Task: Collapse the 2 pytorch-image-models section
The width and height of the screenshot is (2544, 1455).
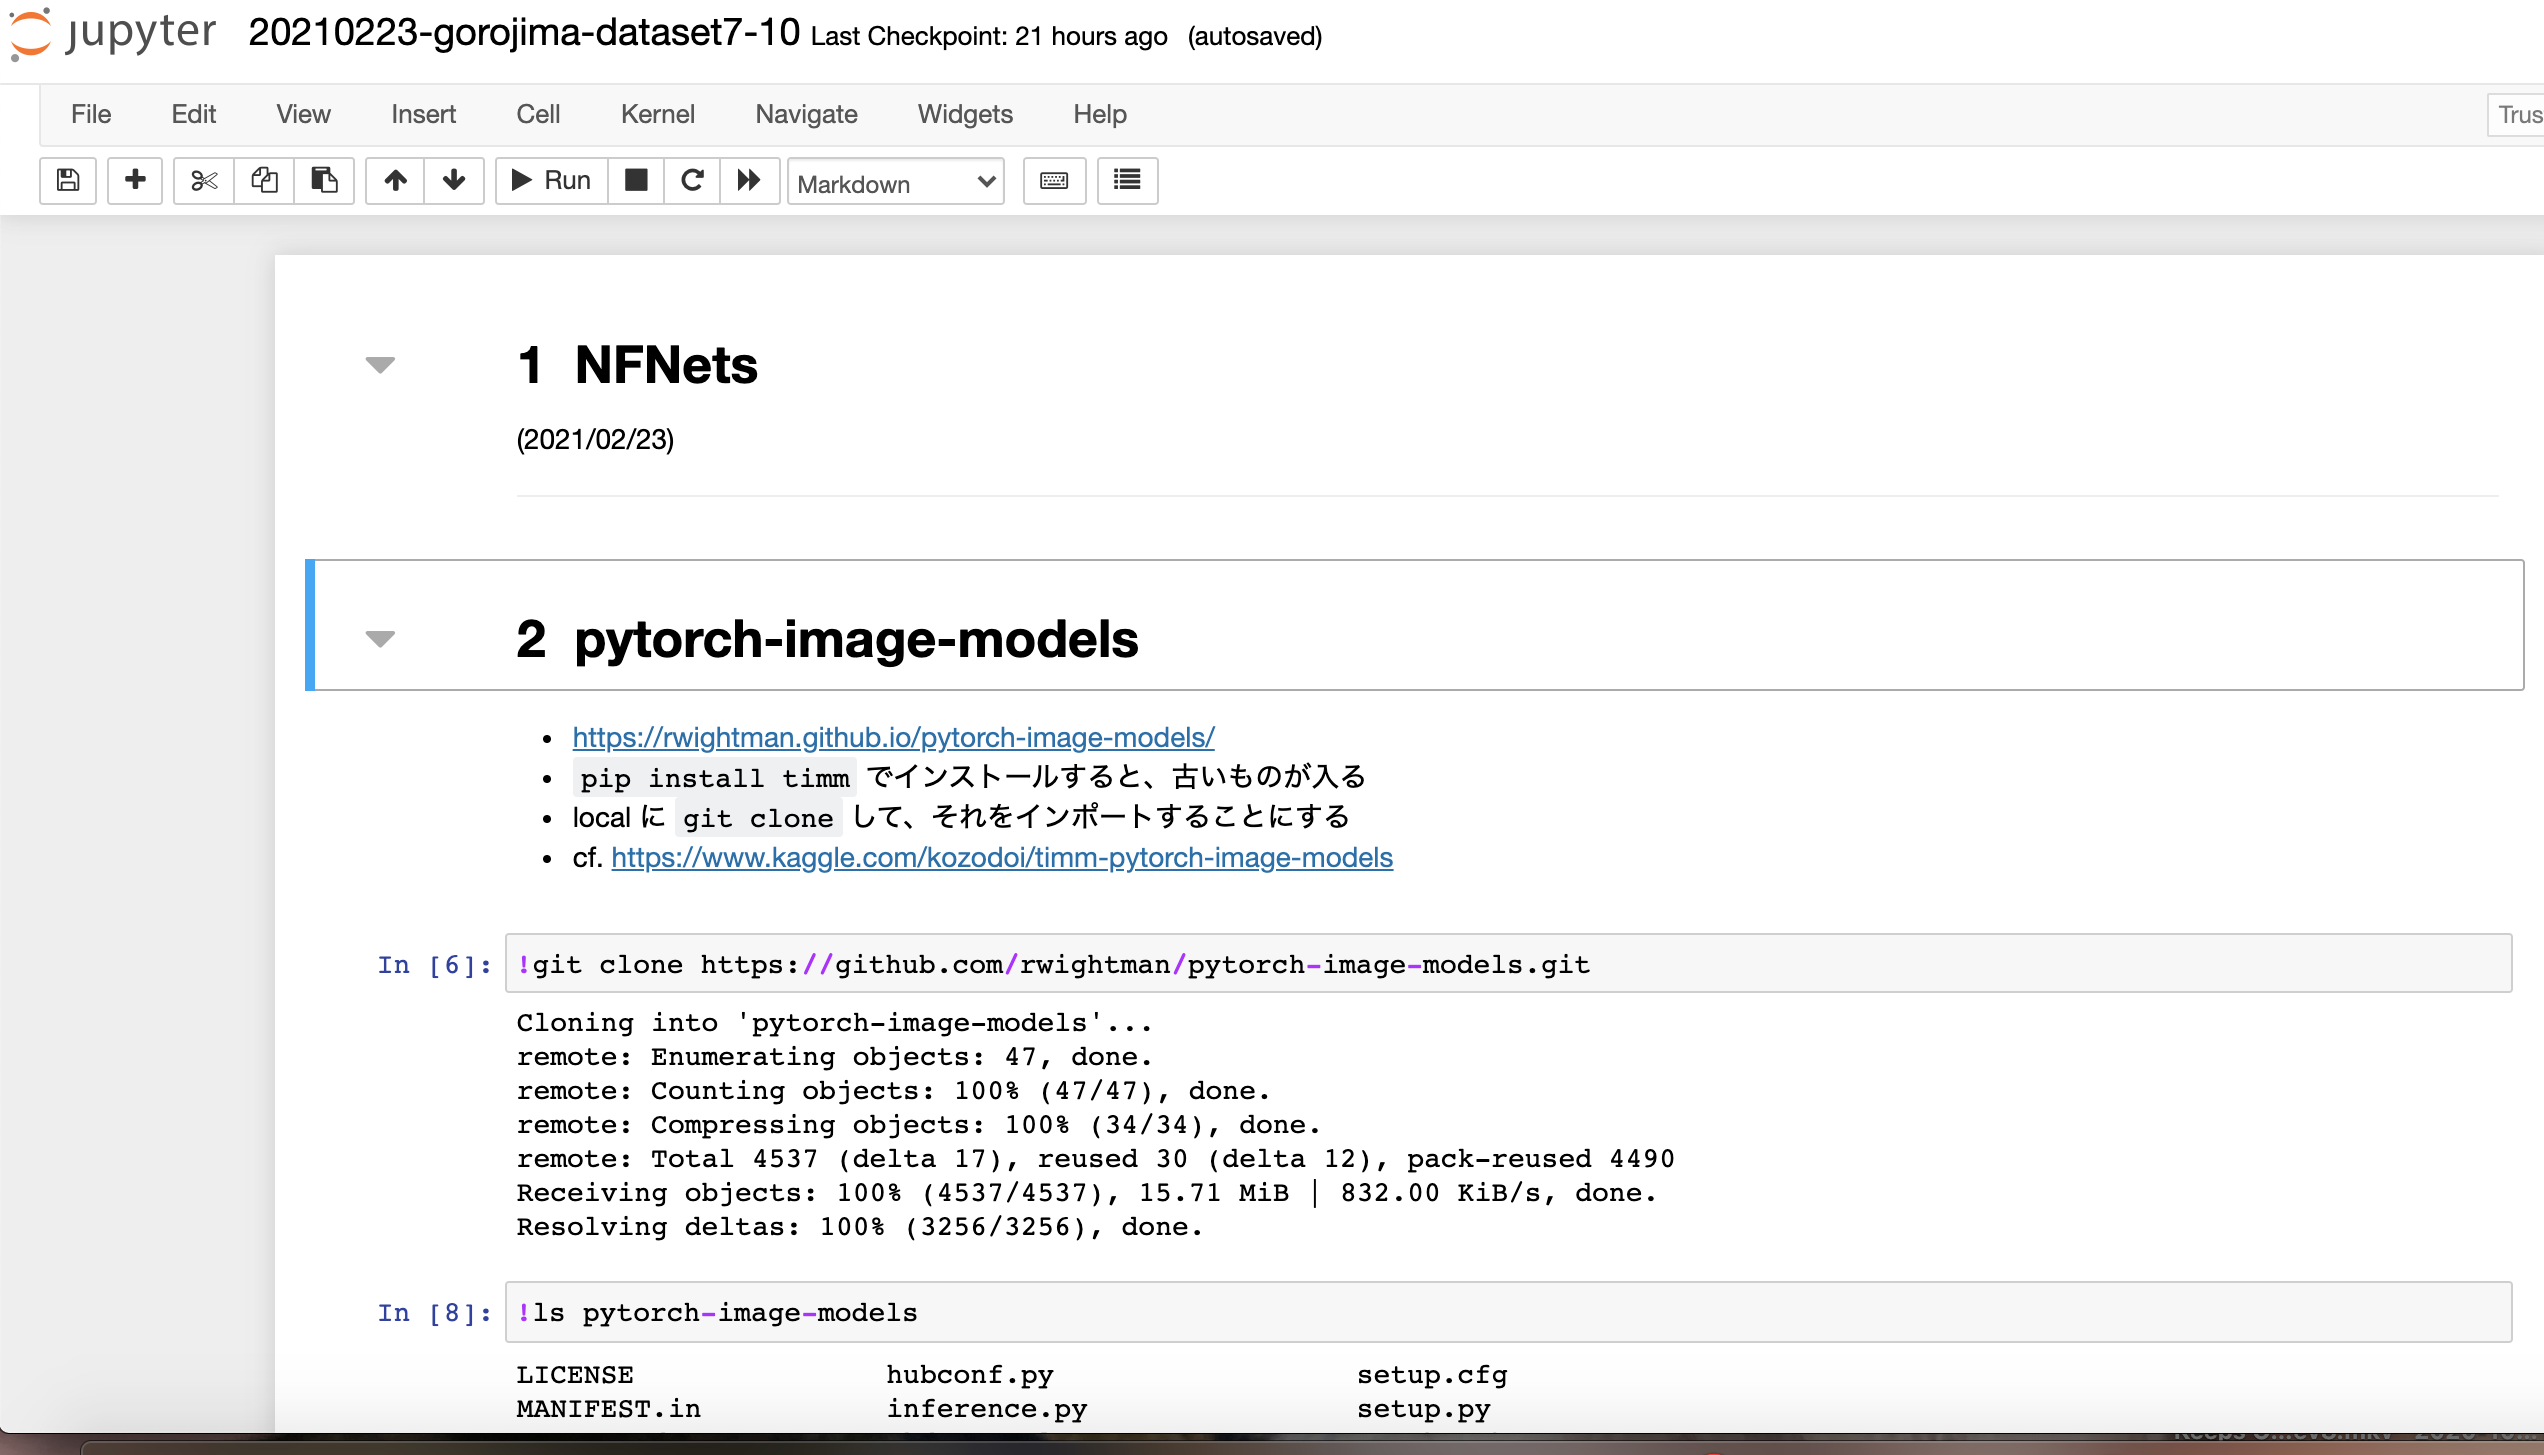Action: coord(380,638)
